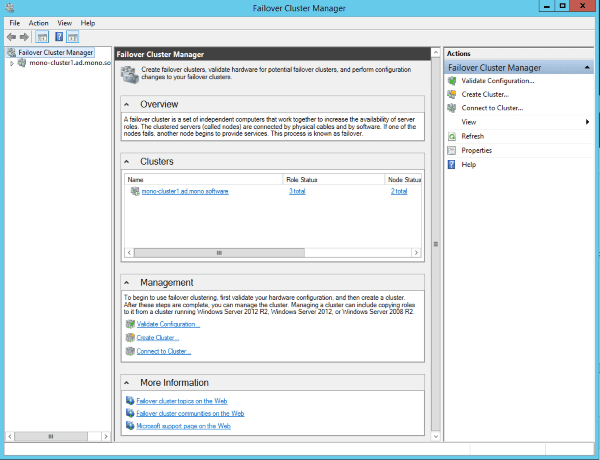600x460 pixels.
Task: Toggle the Action pane toolbar icon
Action: (x=73, y=37)
